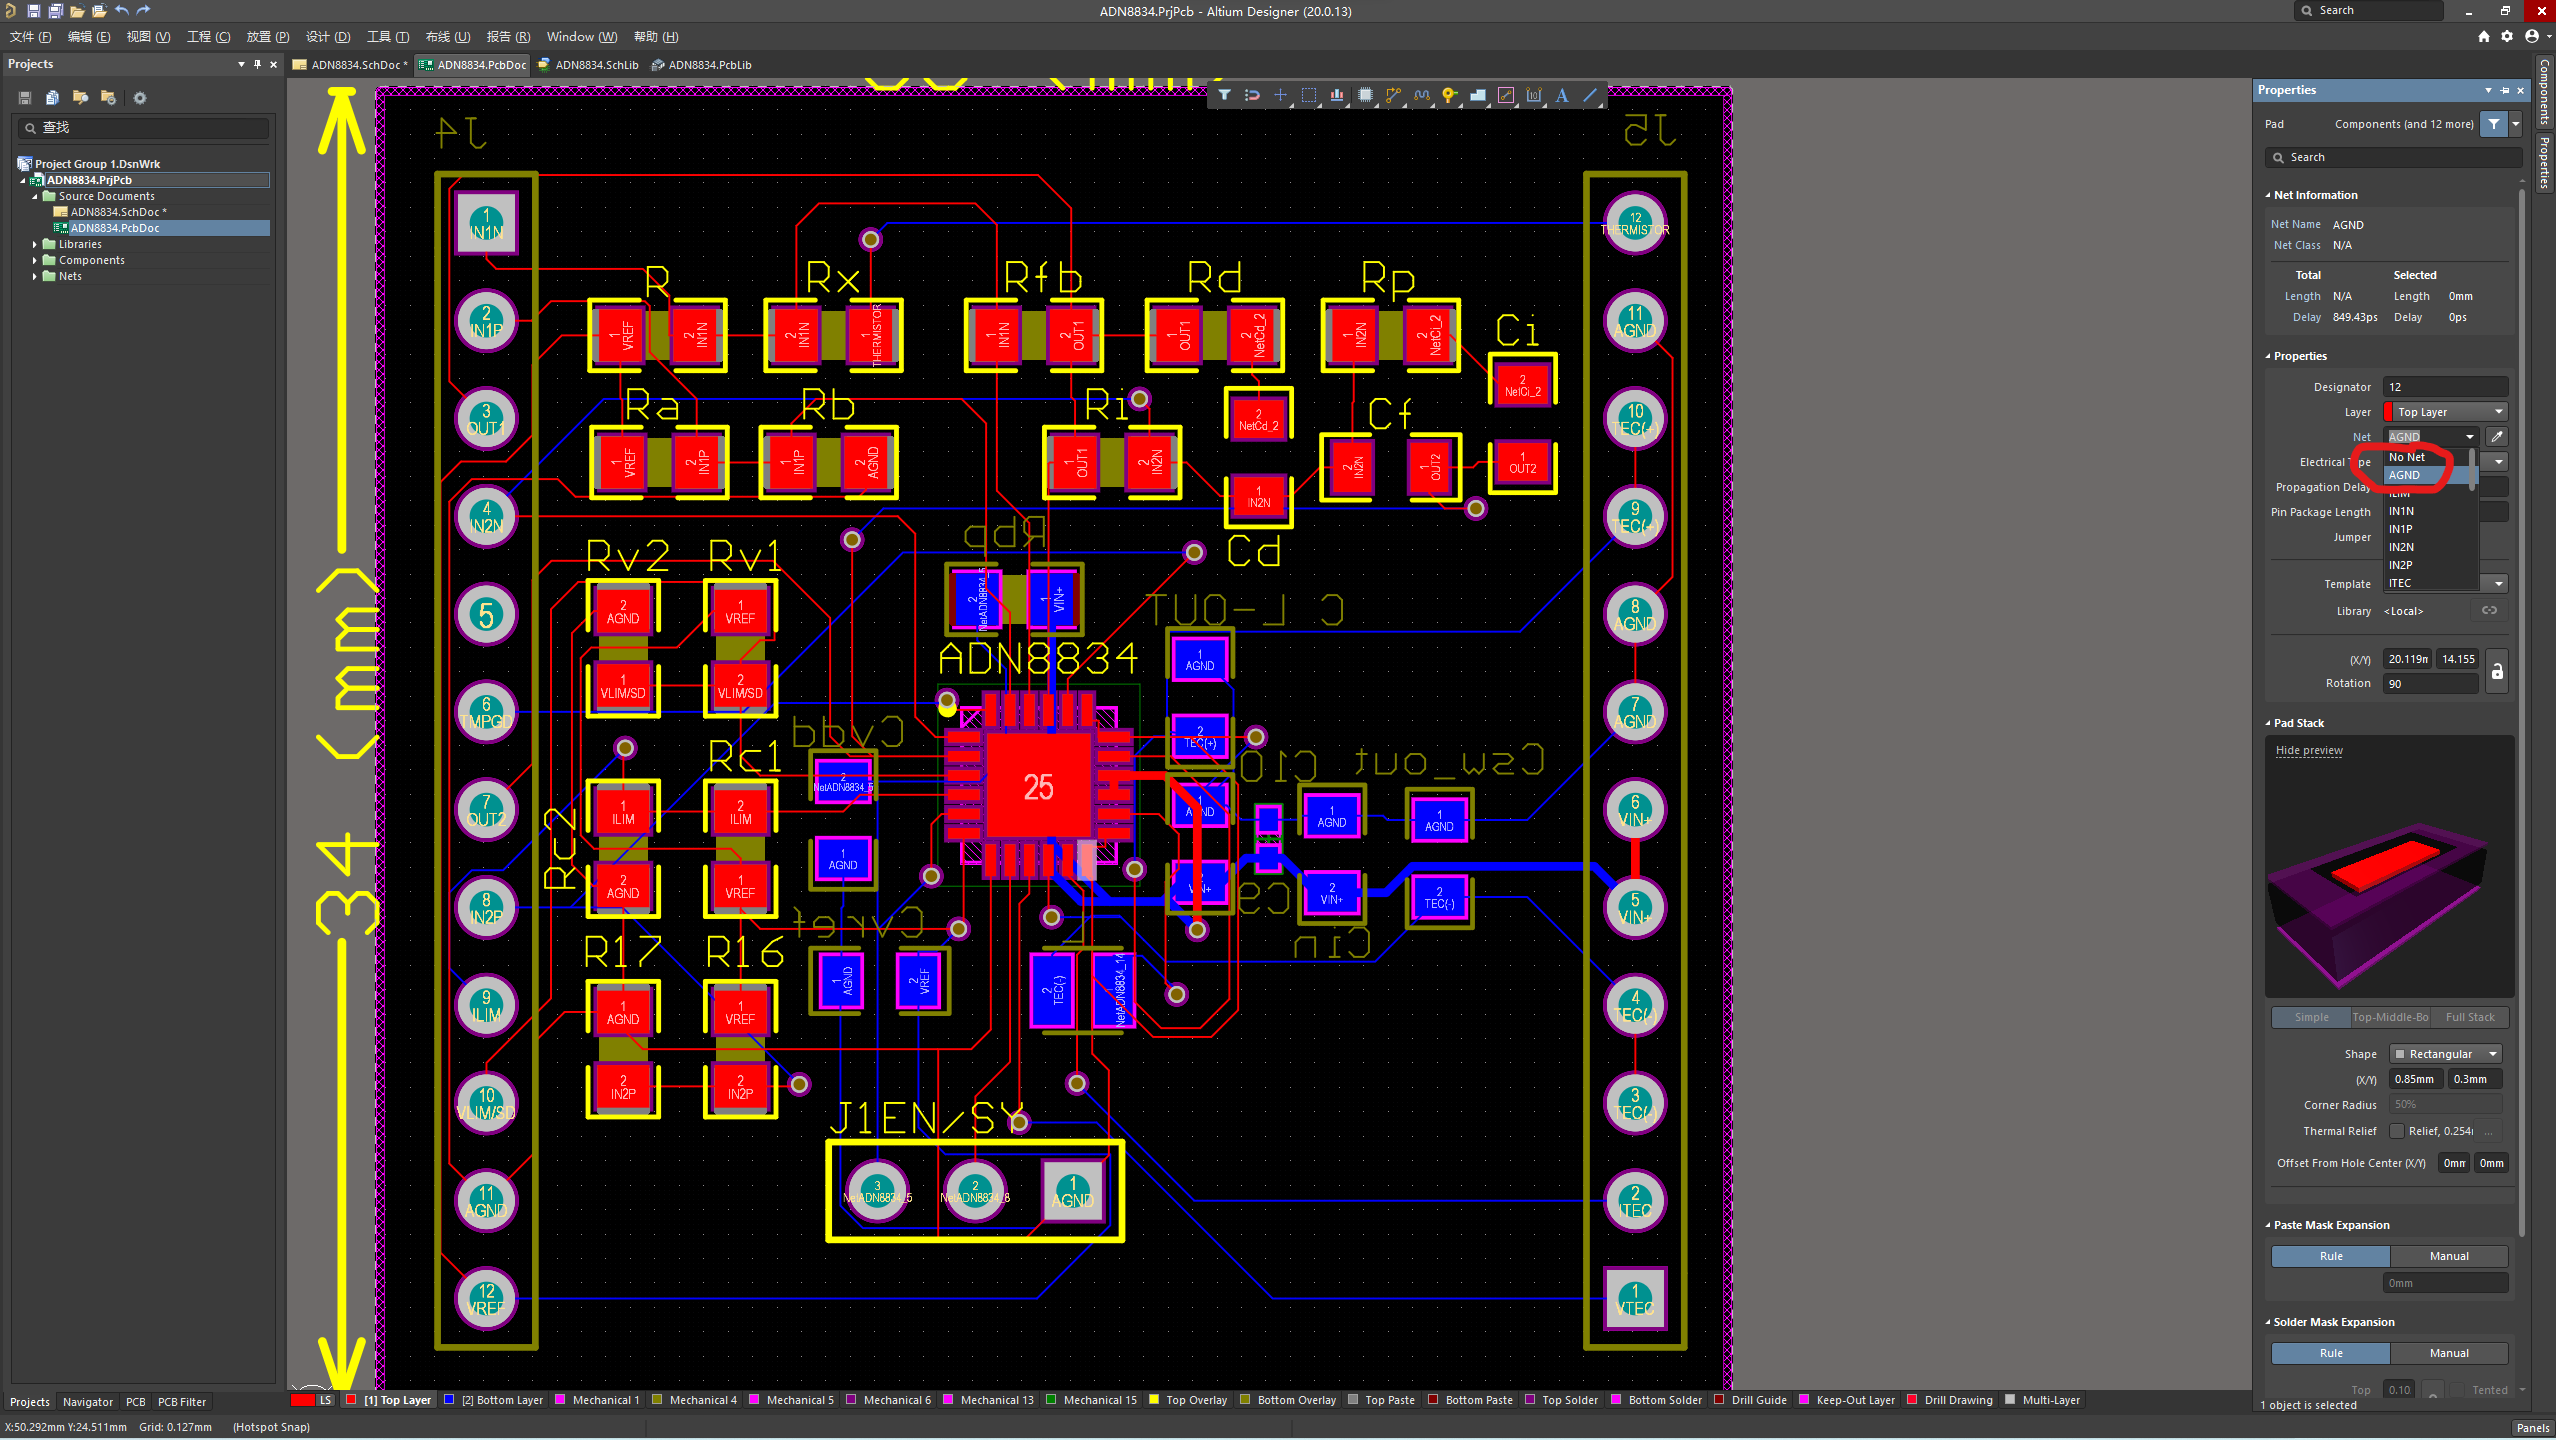The width and height of the screenshot is (2556, 1440).
Task: Open the Shape dropdown showing Rectangular
Action: [2446, 1054]
